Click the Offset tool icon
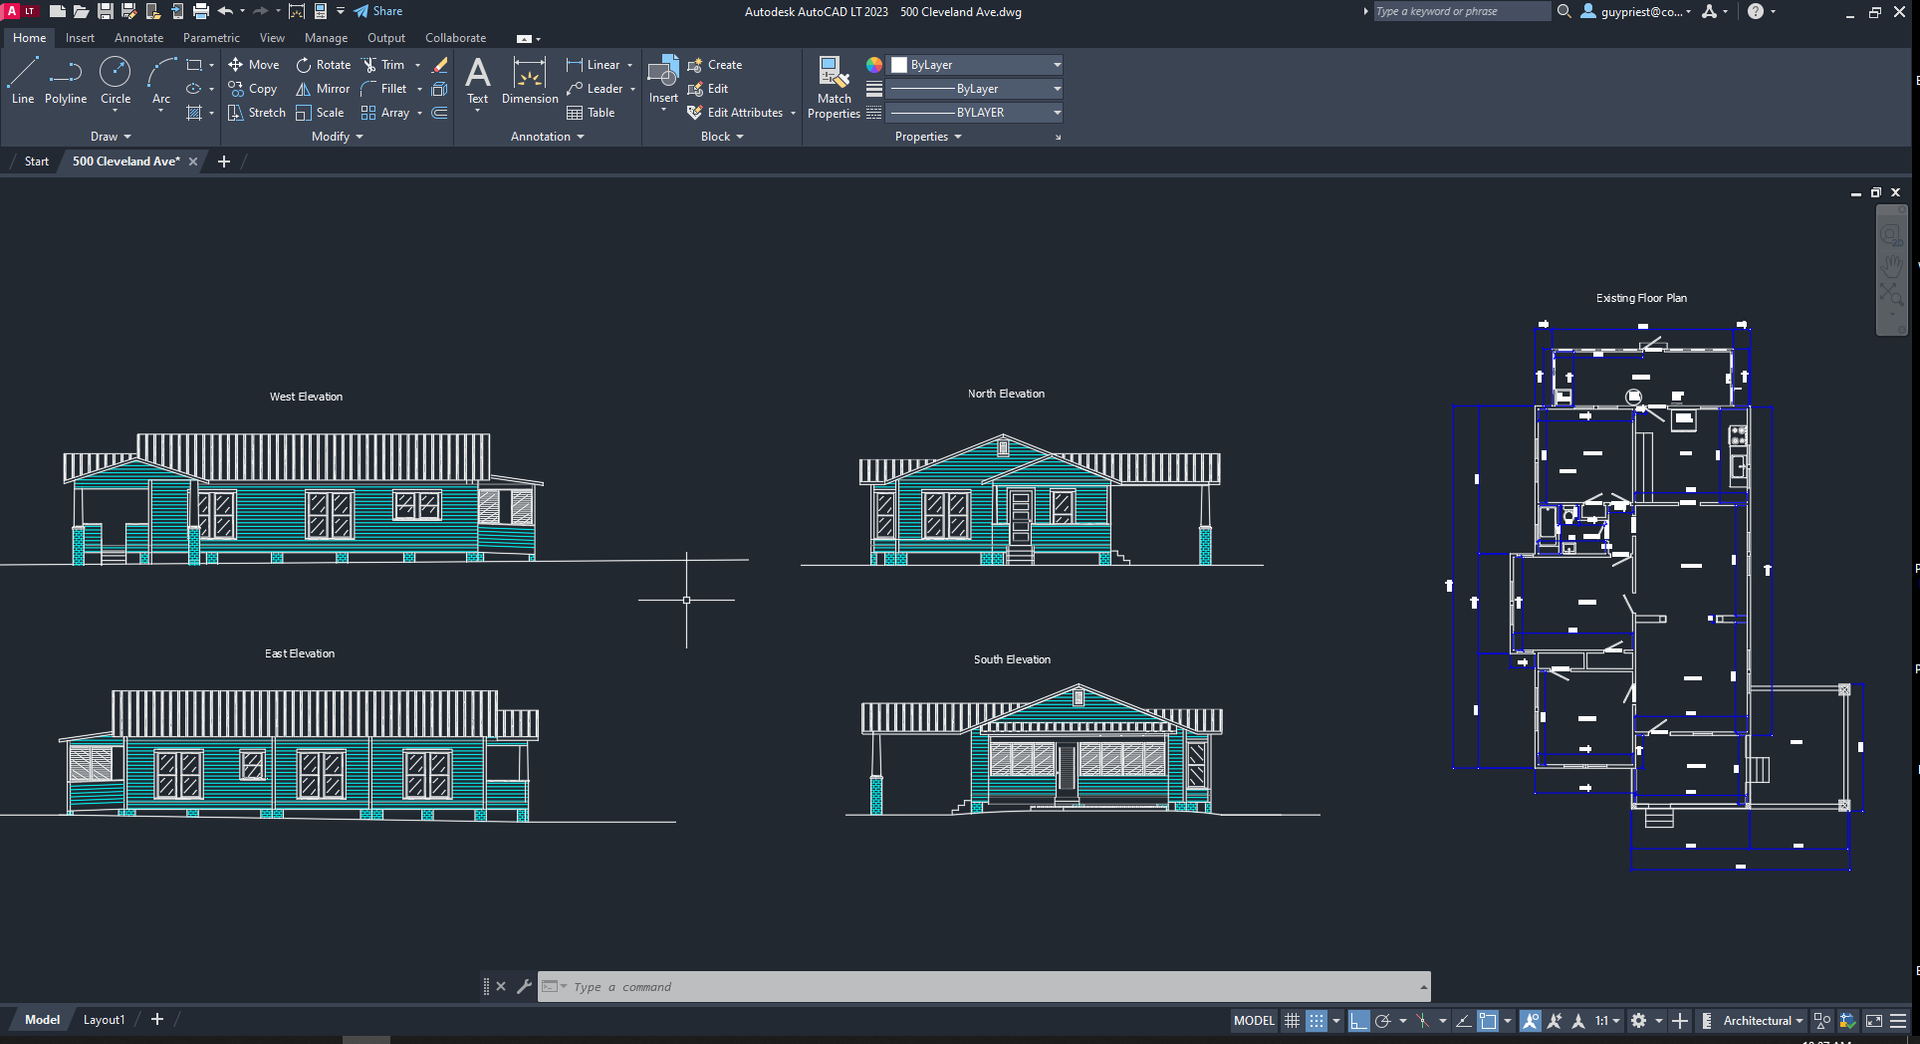 pos(439,113)
